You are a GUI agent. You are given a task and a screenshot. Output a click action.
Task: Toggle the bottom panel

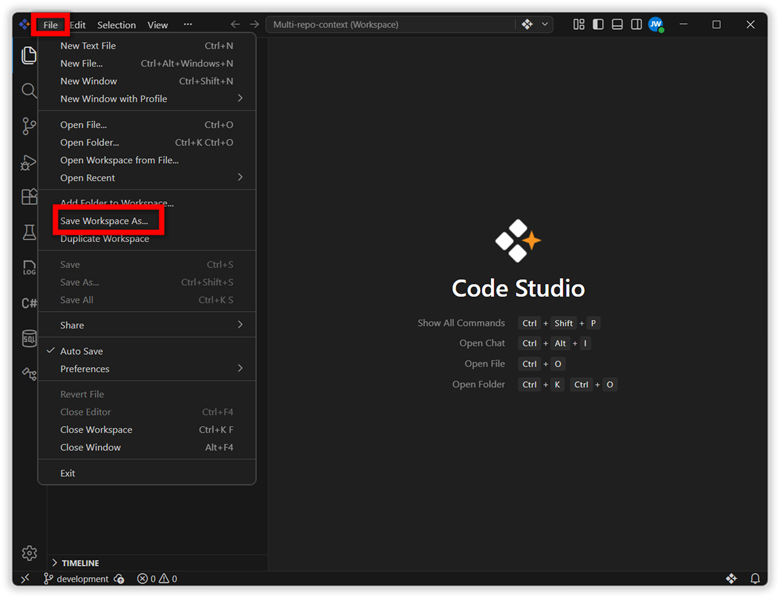tap(617, 24)
